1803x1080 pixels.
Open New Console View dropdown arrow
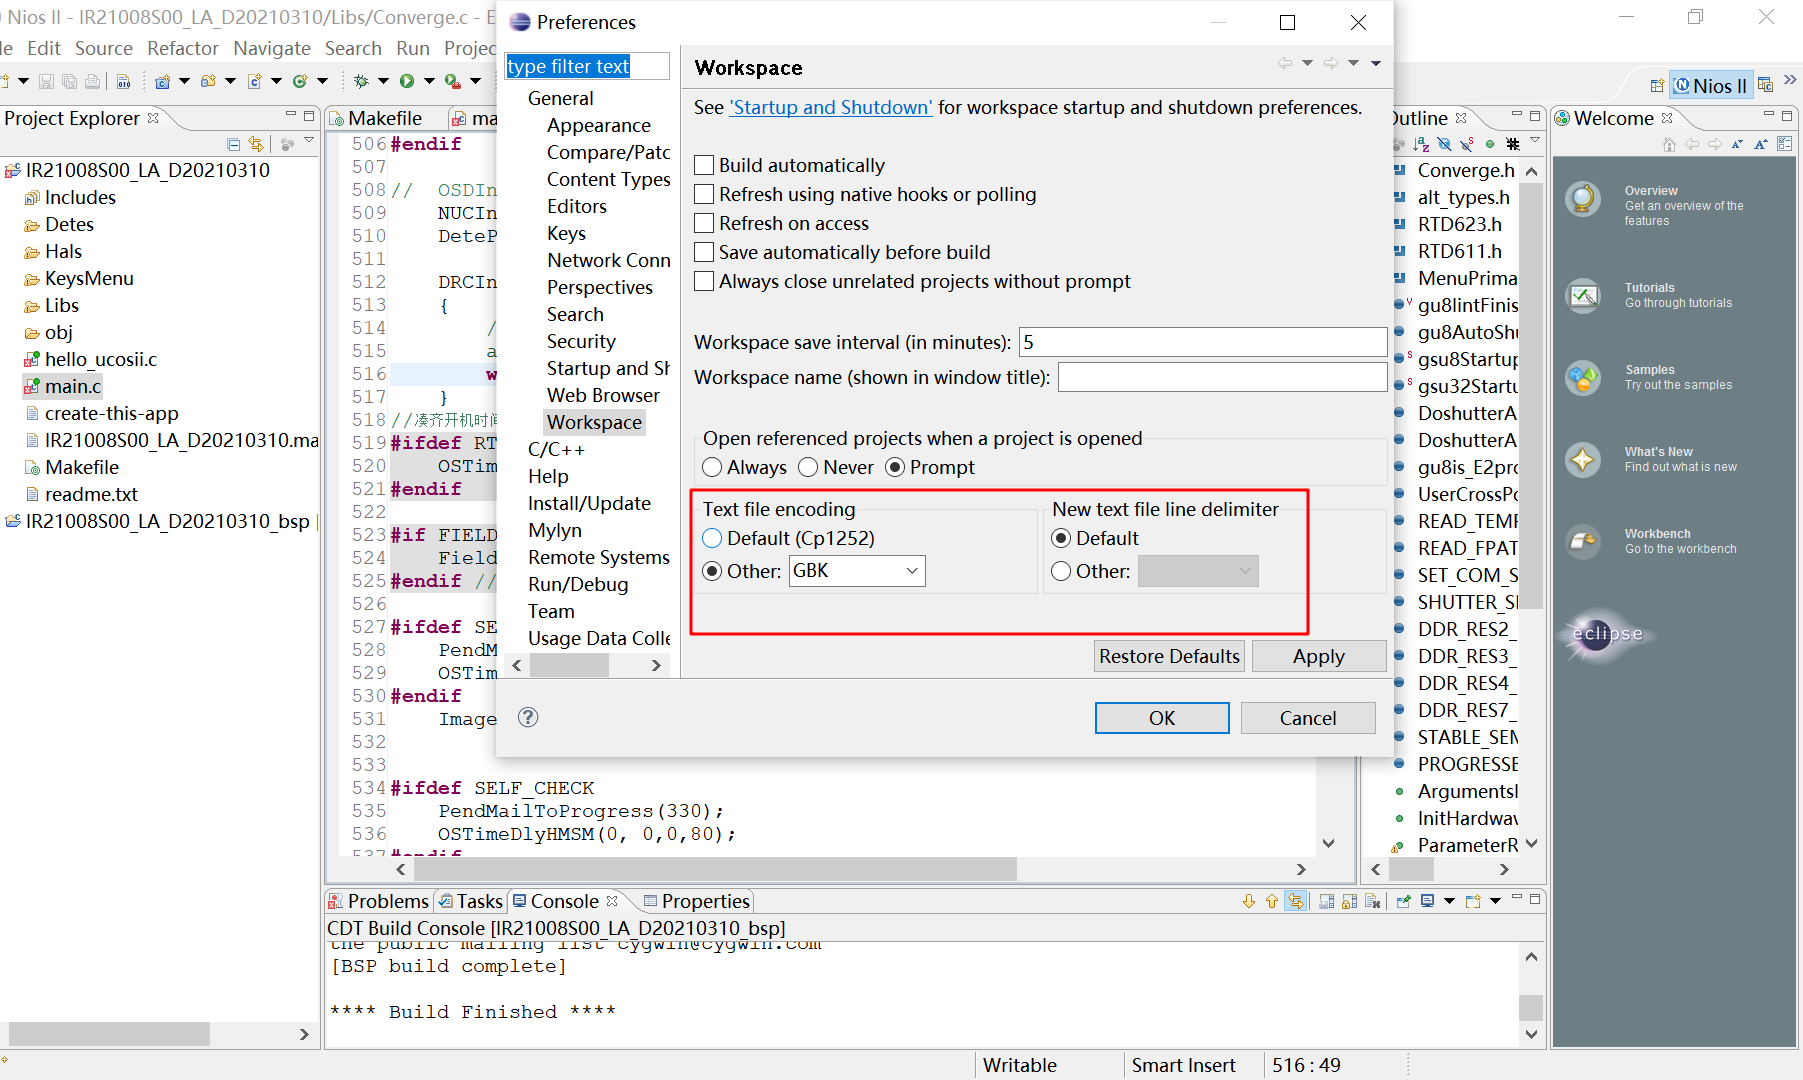click(x=1495, y=901)
